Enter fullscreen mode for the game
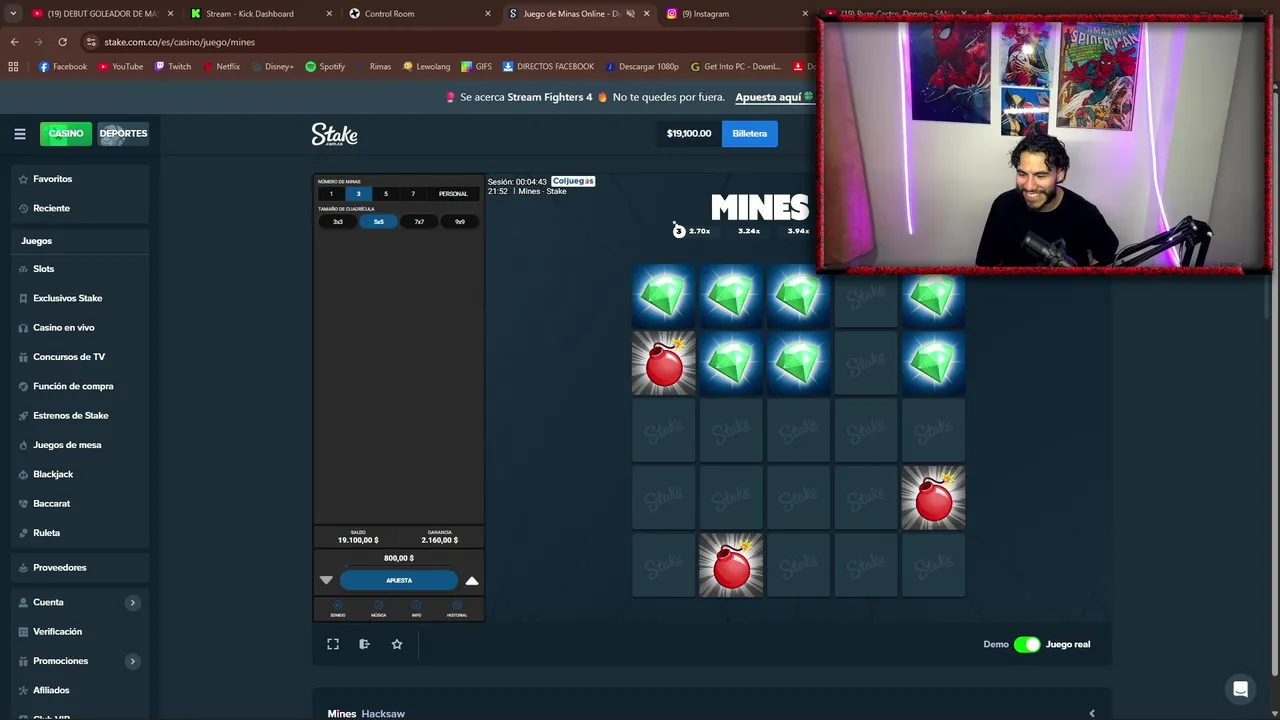Viewport: 1280px width, 720px height. [x=333, y=644]
